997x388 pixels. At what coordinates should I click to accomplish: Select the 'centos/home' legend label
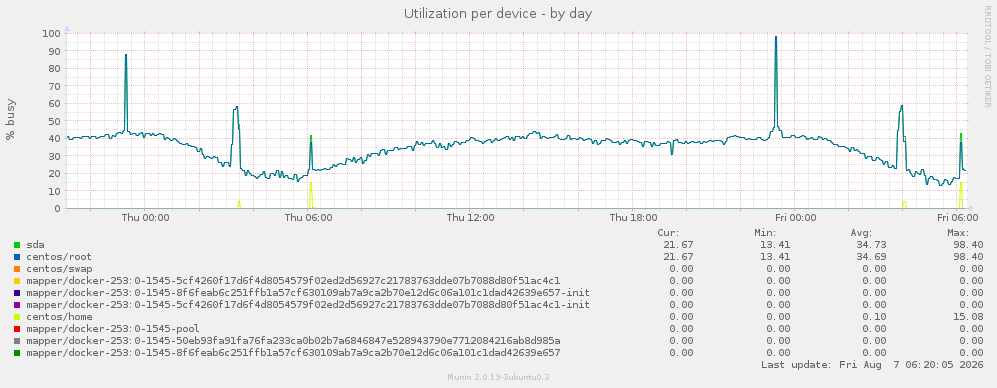pos(59,317)
